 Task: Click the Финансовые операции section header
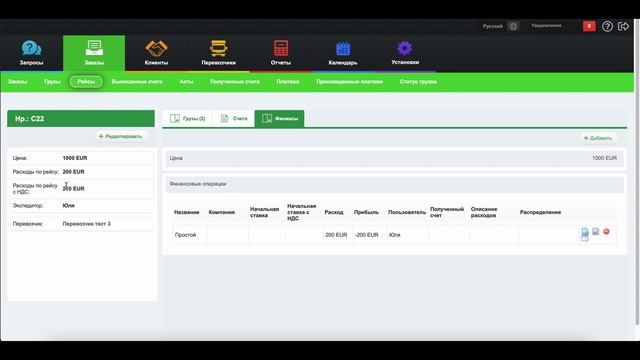(x=395, y=184)
